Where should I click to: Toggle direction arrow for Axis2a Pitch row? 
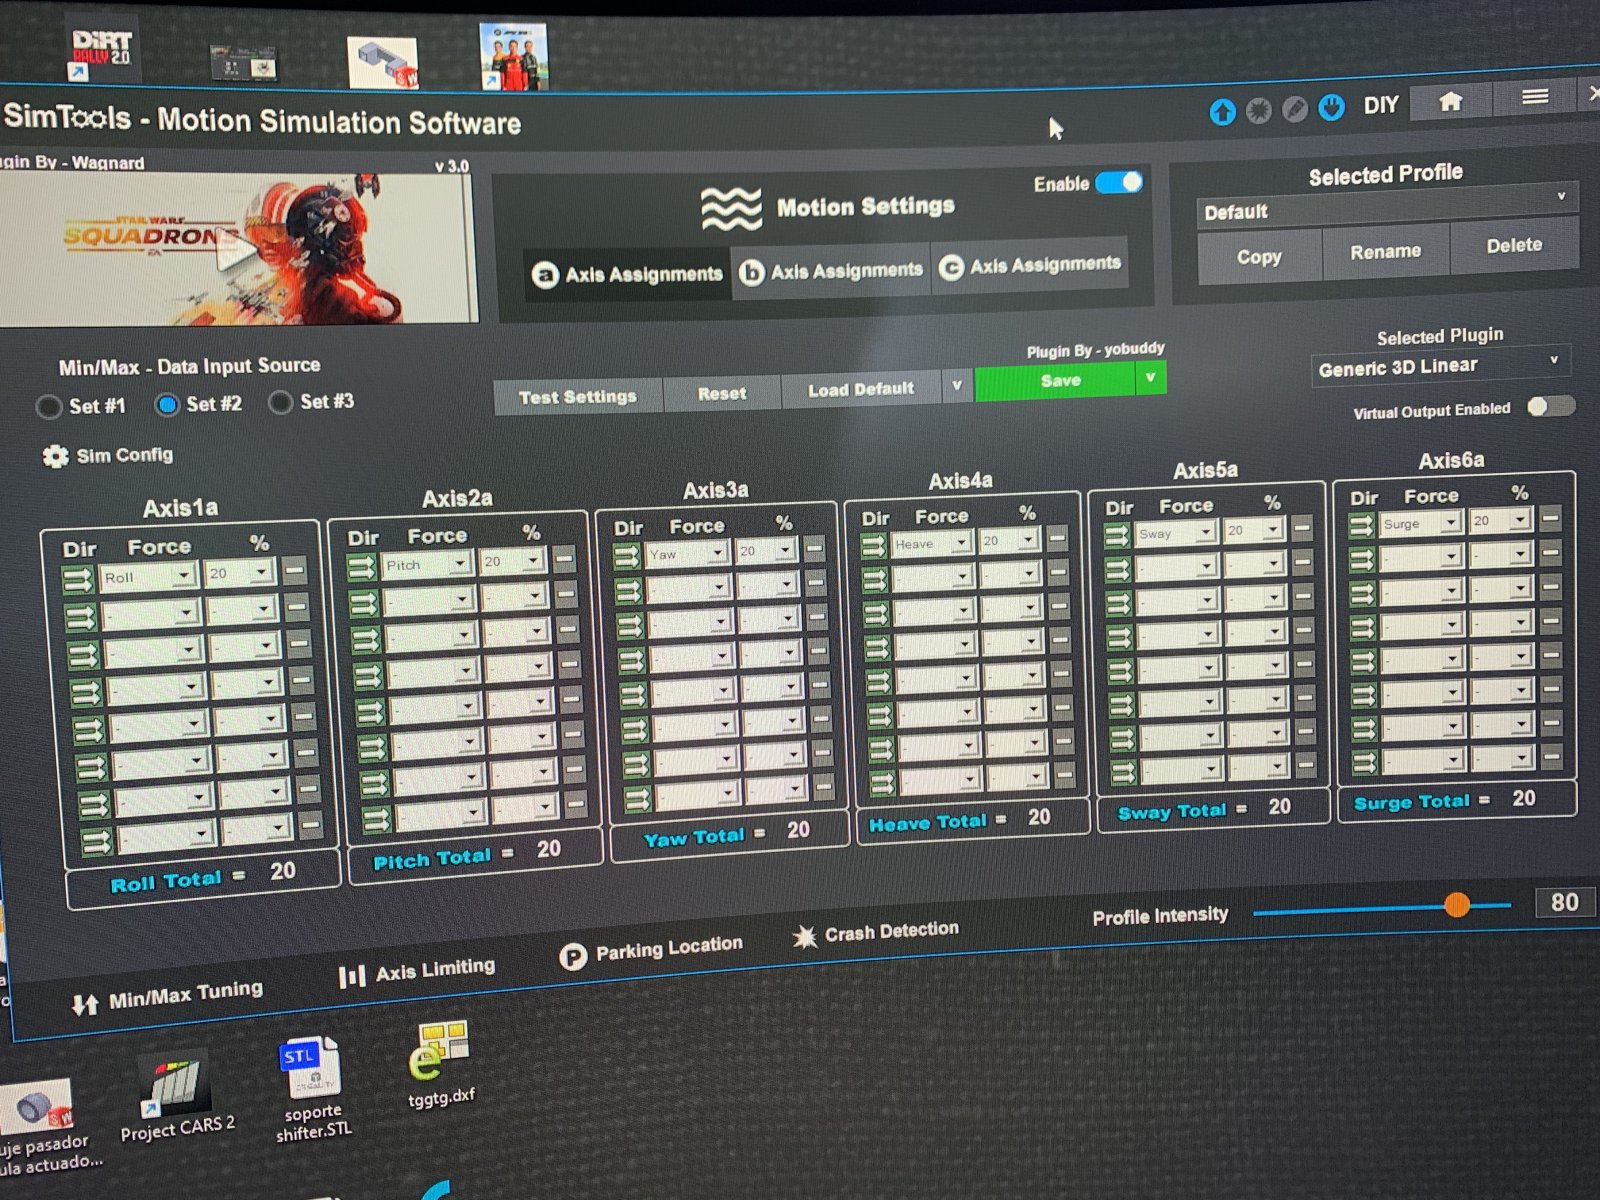tap(361, 568)
